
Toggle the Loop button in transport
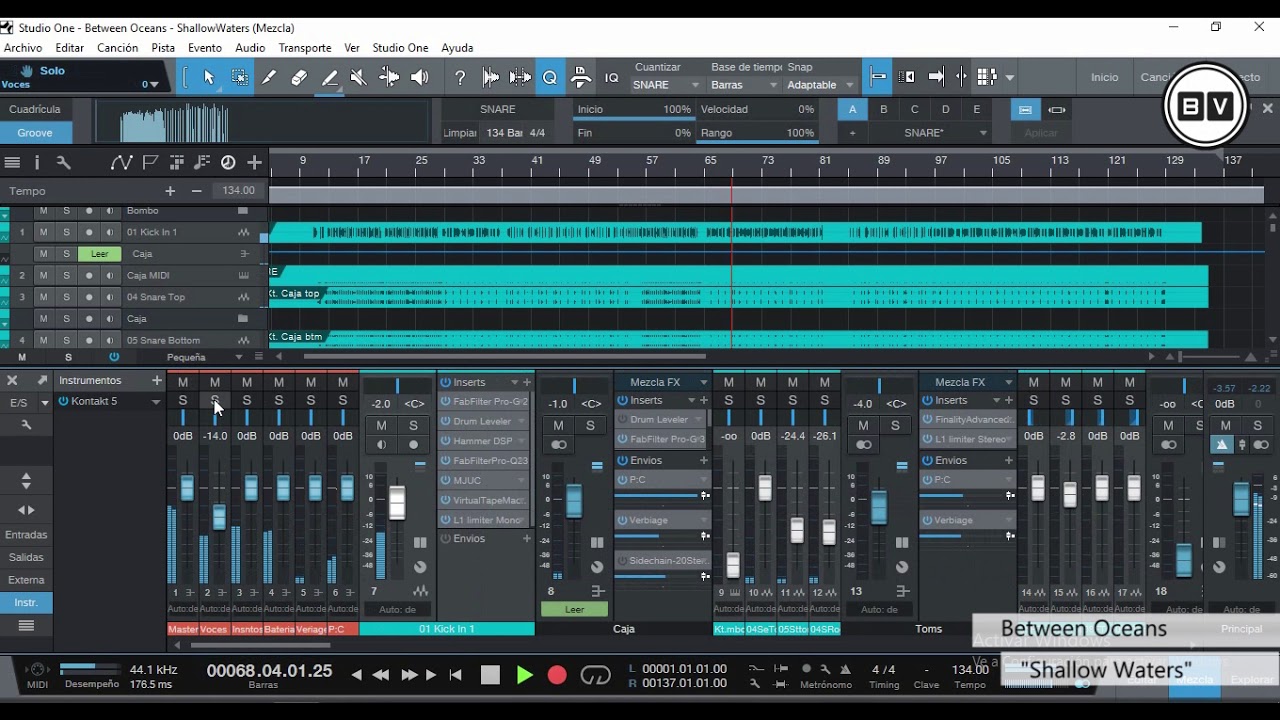[x=595, y=675]
